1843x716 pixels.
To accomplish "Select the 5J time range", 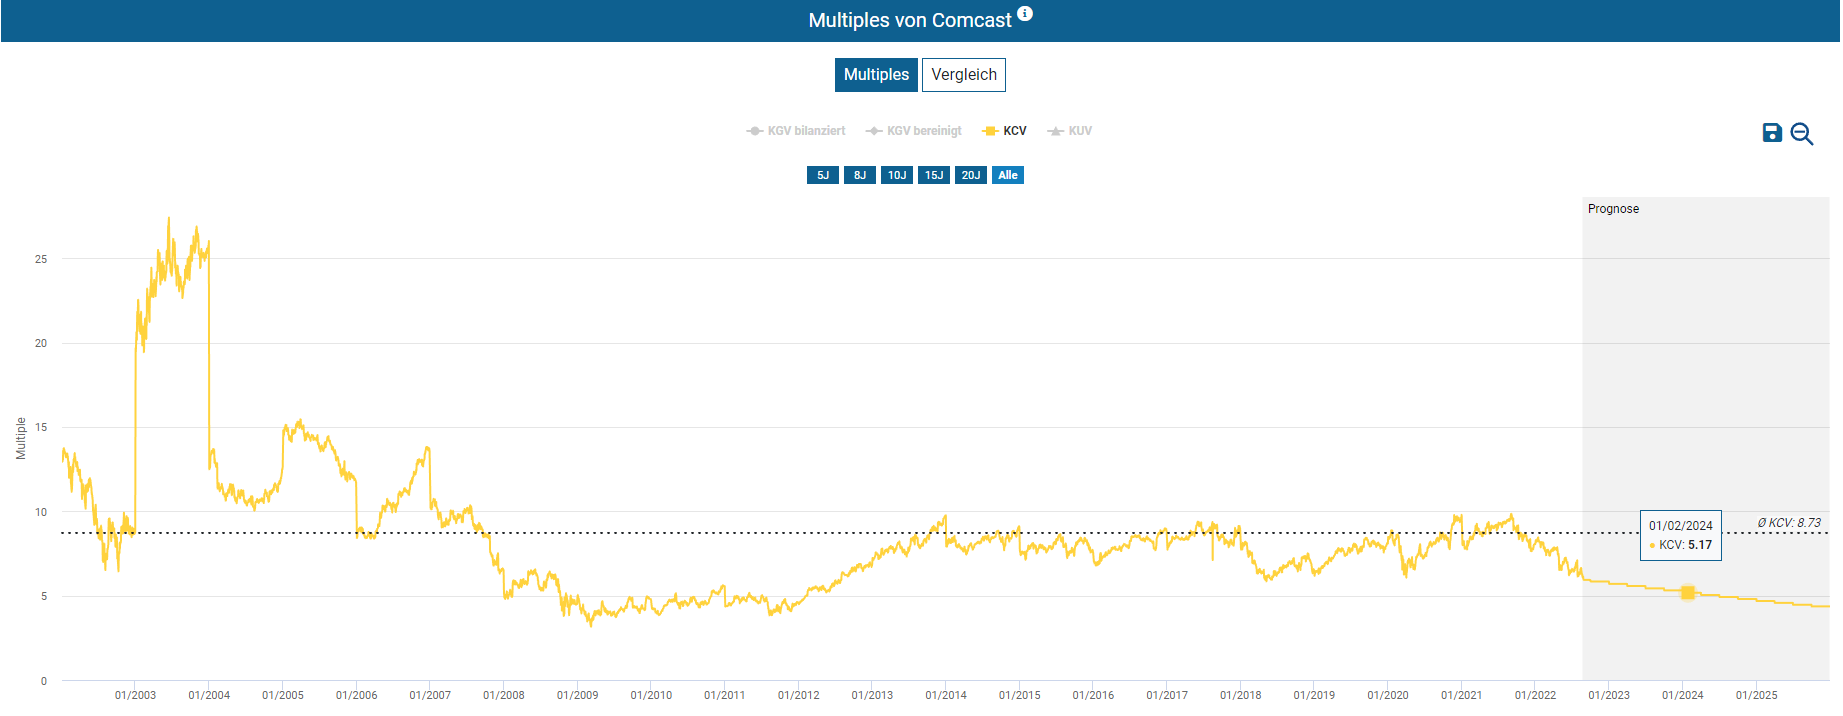I will [823, 175].
